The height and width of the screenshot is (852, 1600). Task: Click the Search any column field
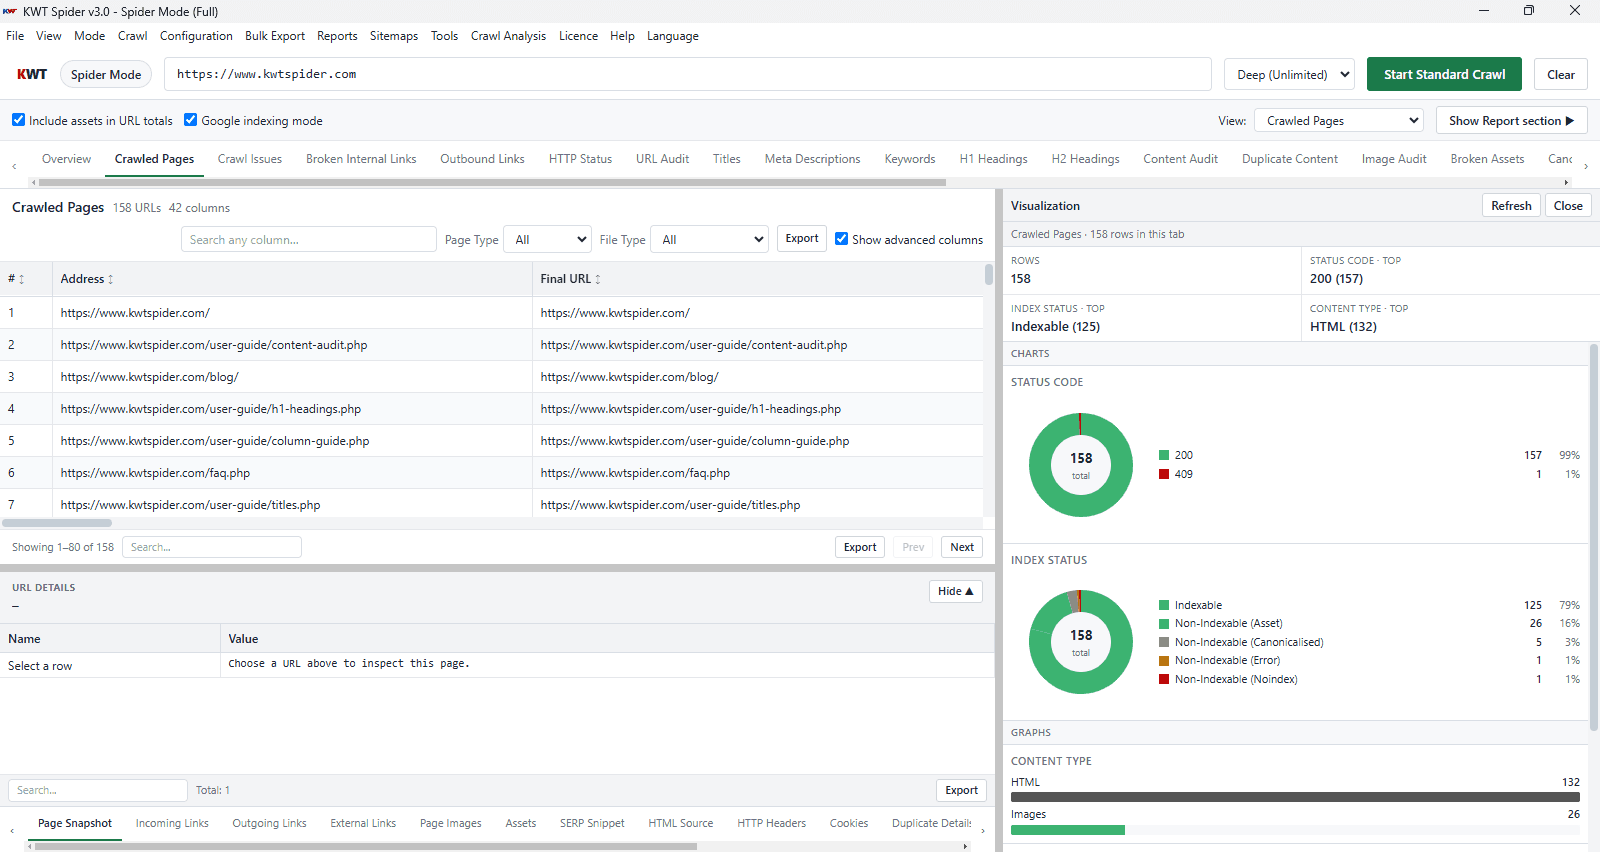point(309,240)
